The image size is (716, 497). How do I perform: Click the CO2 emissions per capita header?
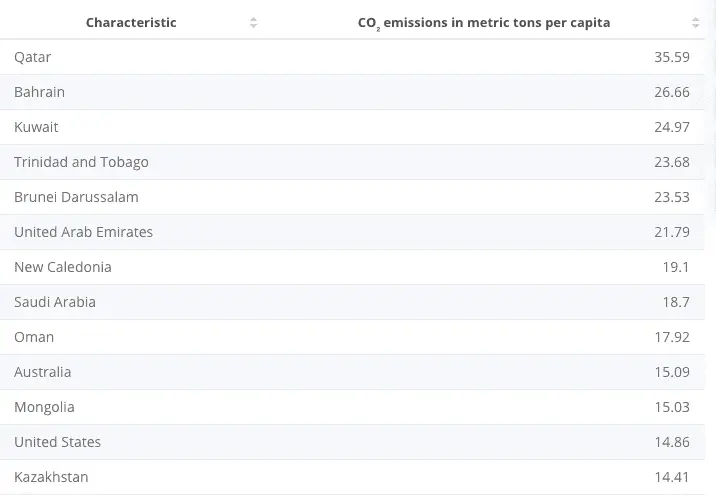[x=484, y=22]
